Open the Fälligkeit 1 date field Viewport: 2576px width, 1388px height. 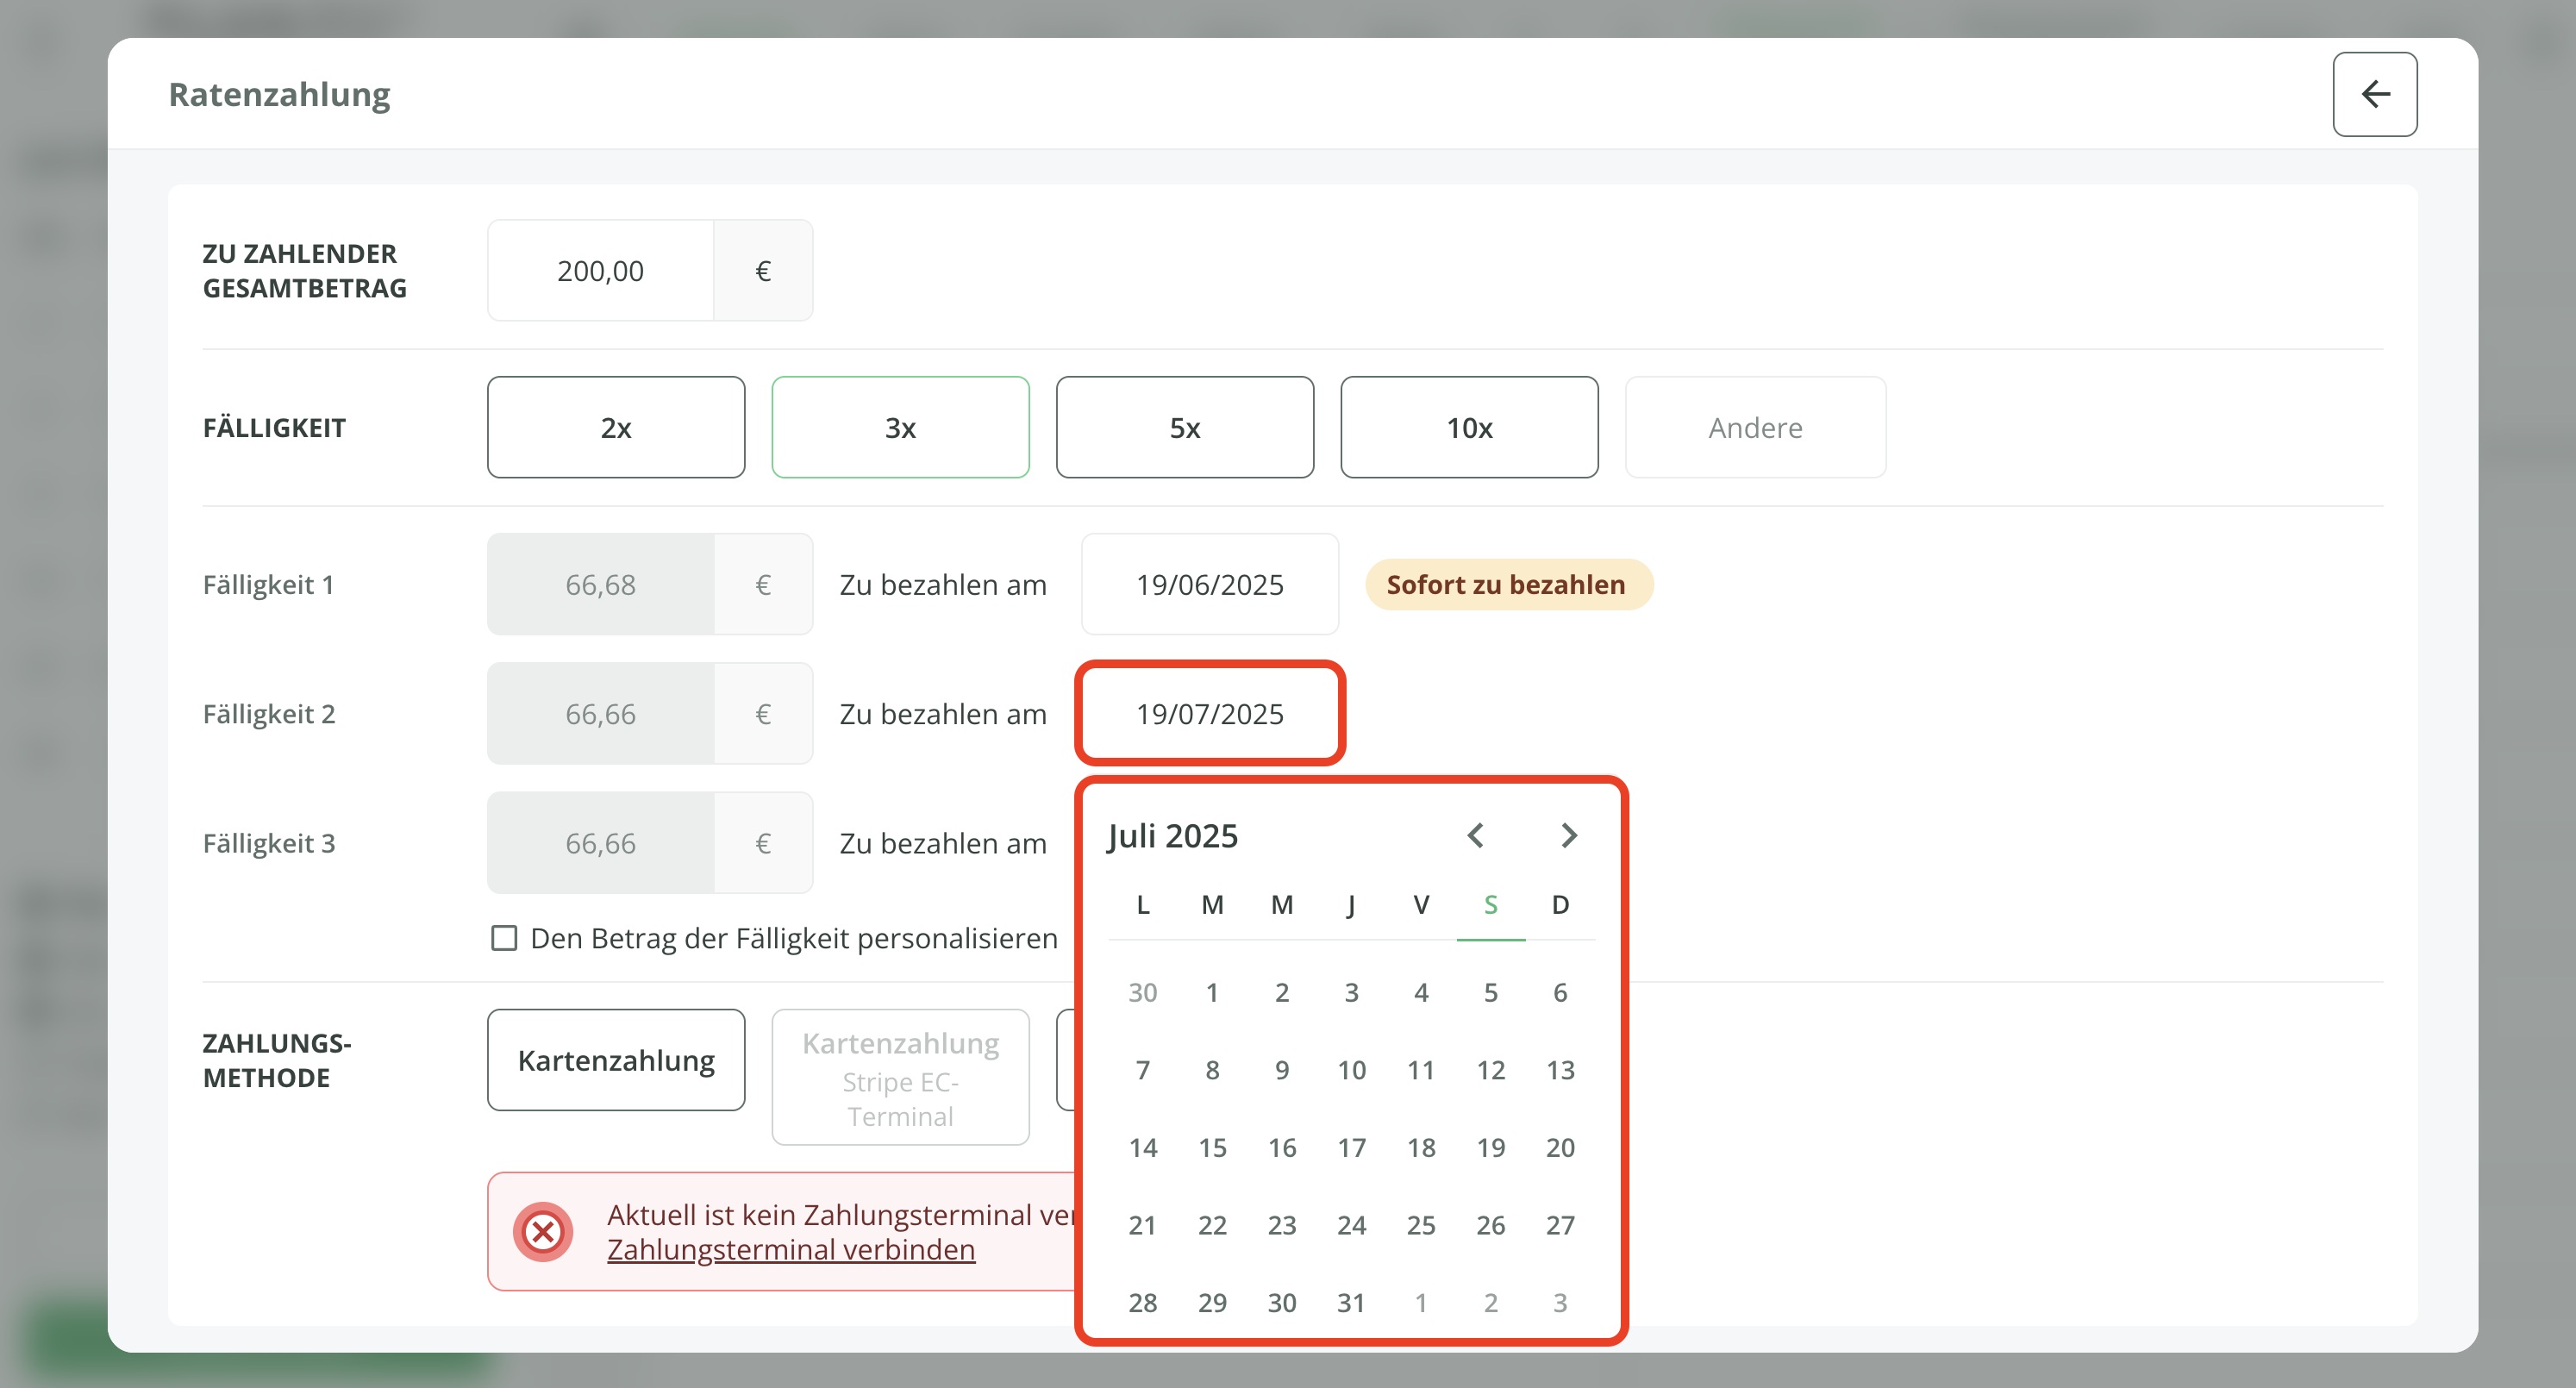tap(1209, 584)
